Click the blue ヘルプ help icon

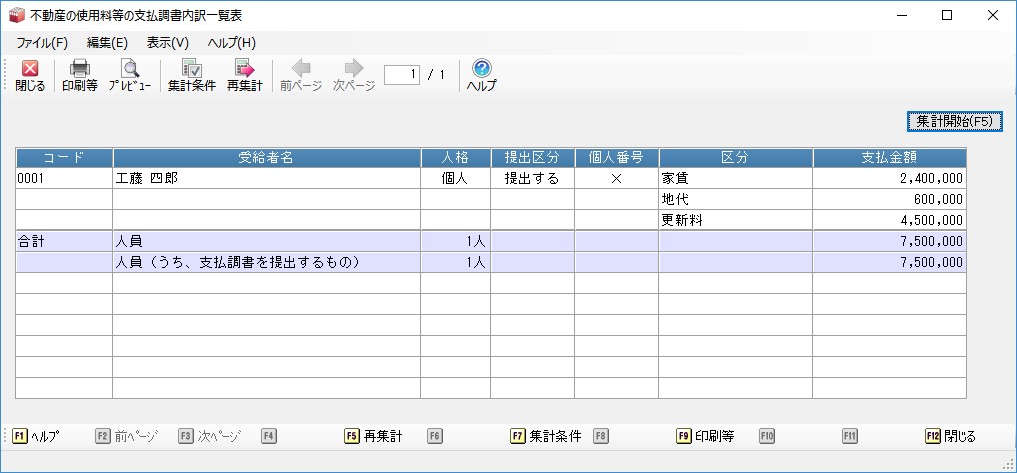(481, 69)
